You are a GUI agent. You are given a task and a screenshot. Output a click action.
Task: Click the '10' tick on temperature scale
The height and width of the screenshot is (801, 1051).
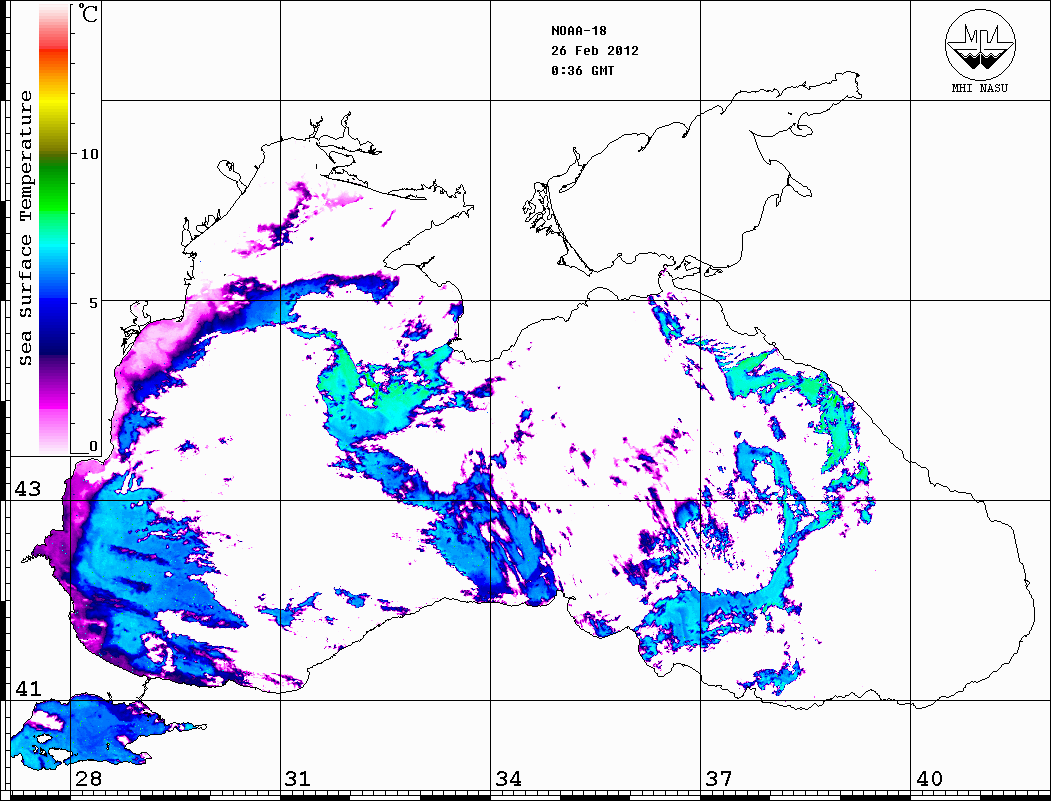[x=89, y=154]
